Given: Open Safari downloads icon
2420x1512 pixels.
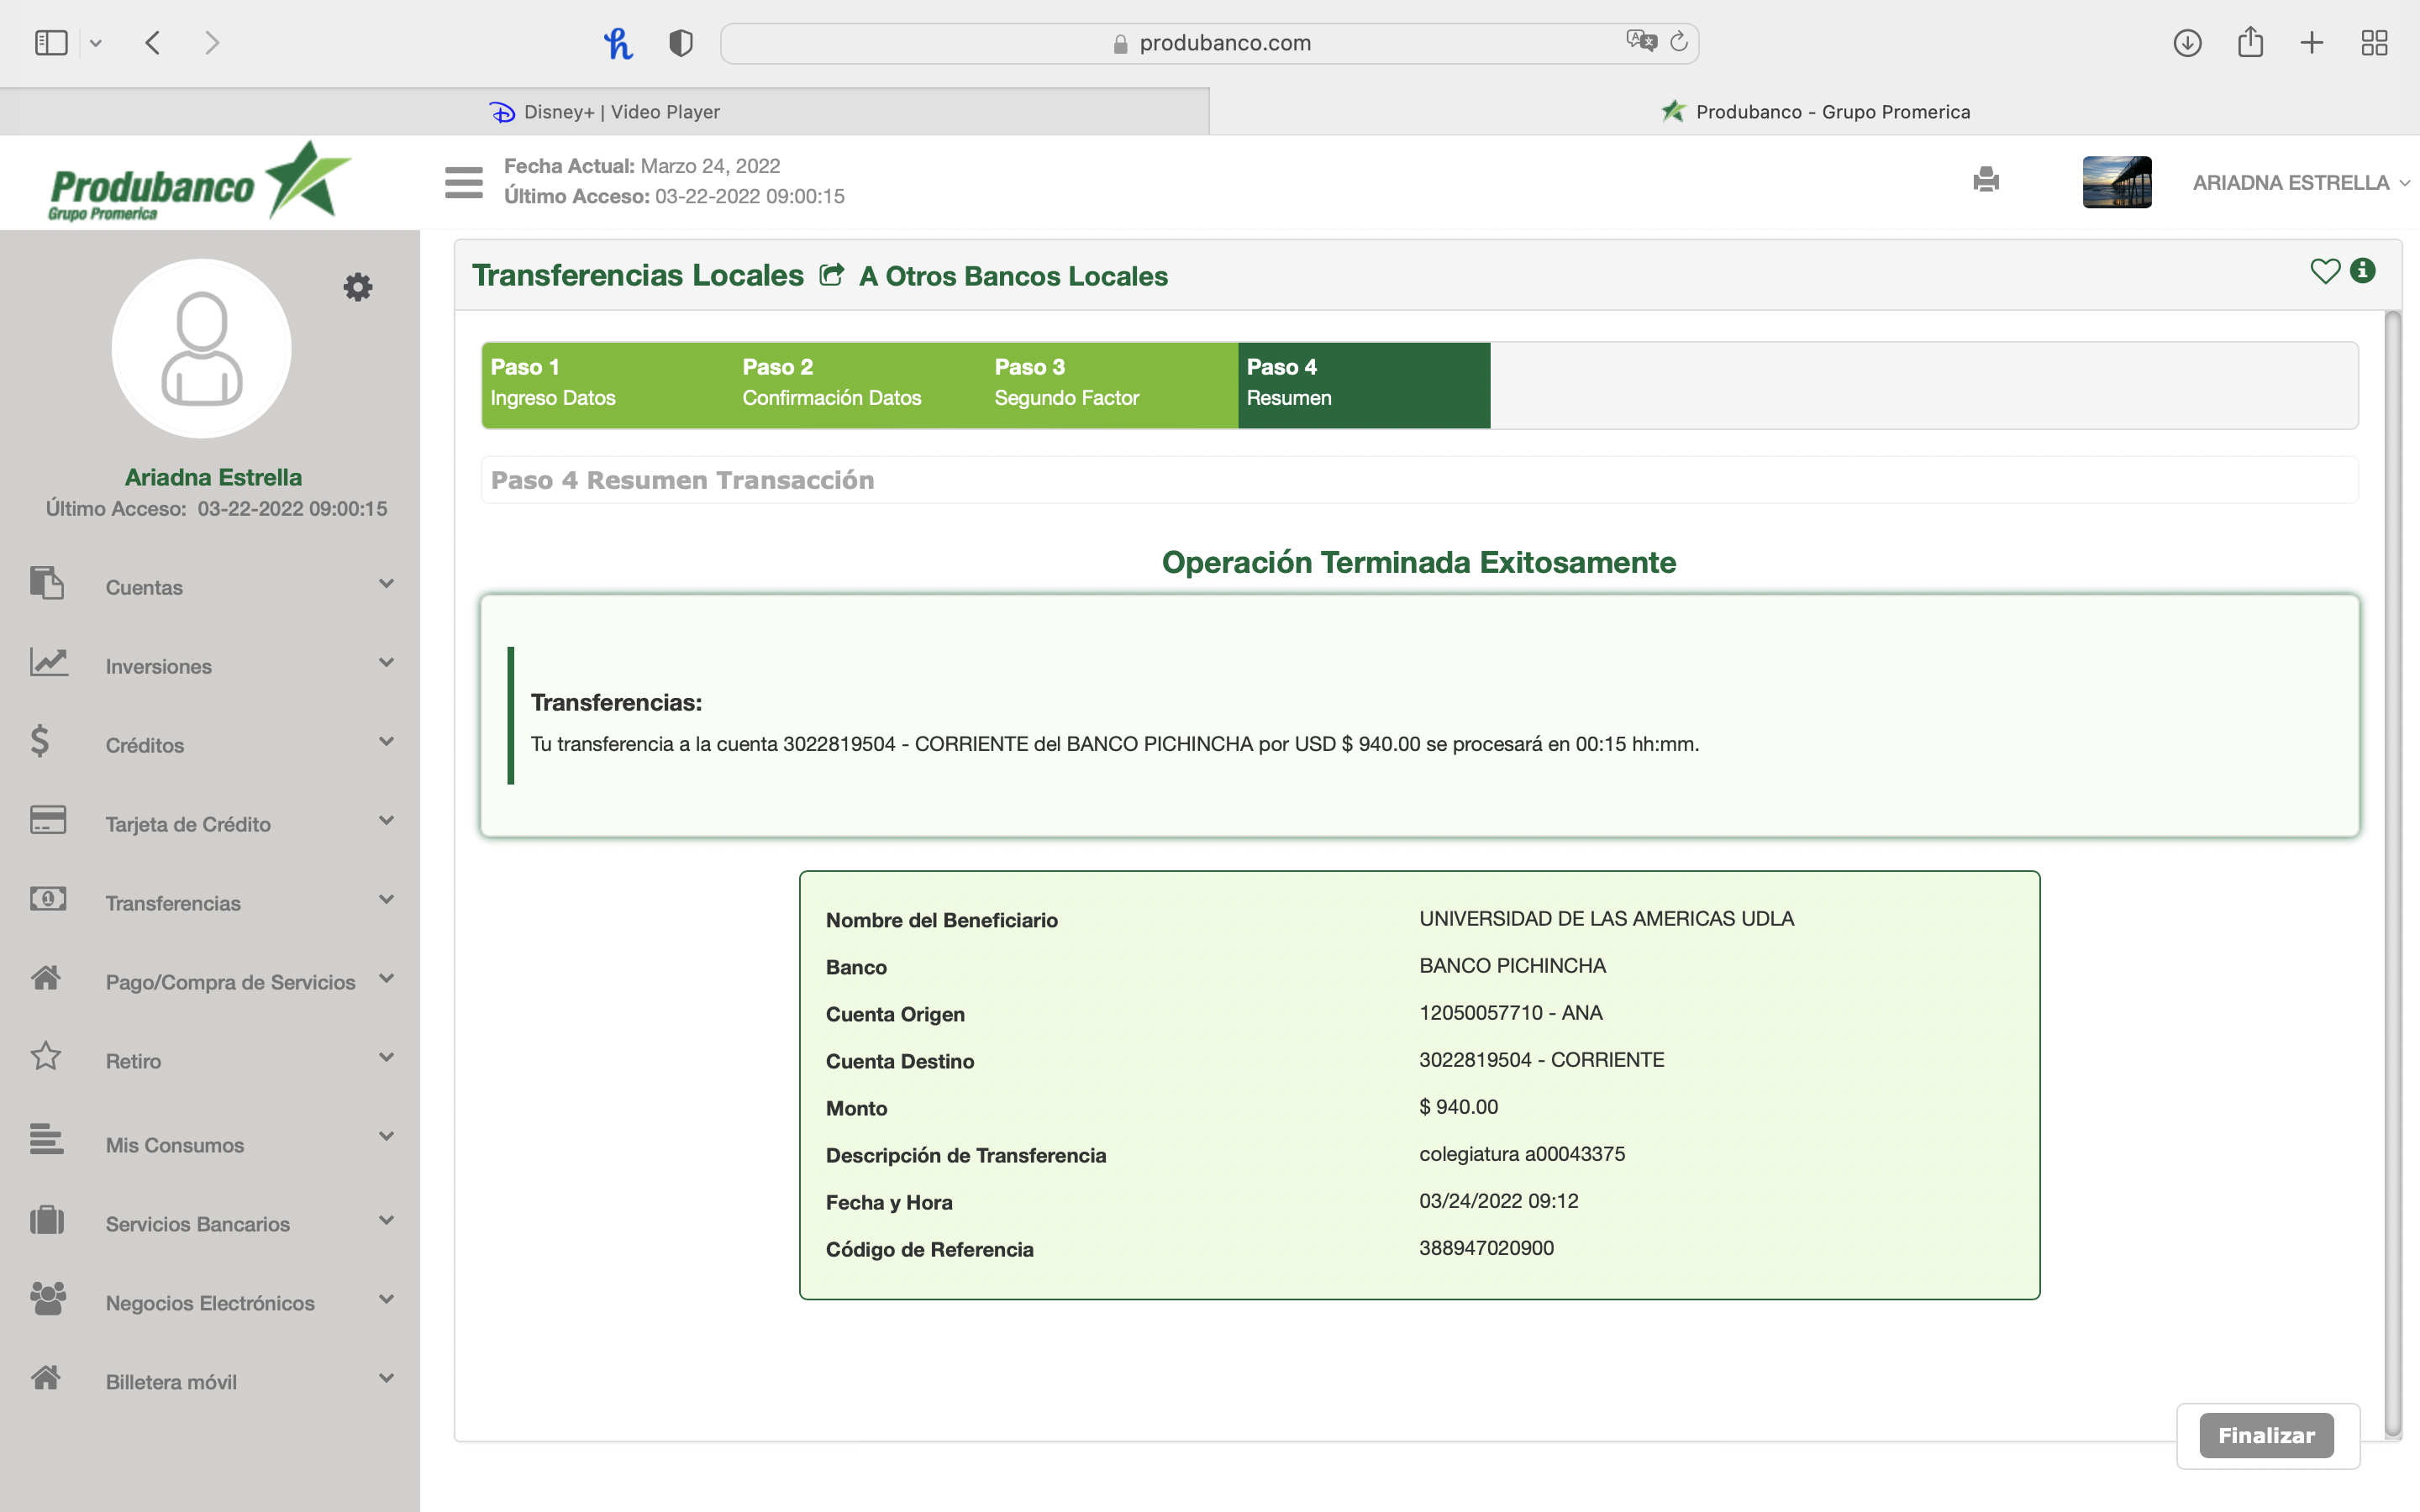Looking at the screenshot, I should pos(2187,43).
